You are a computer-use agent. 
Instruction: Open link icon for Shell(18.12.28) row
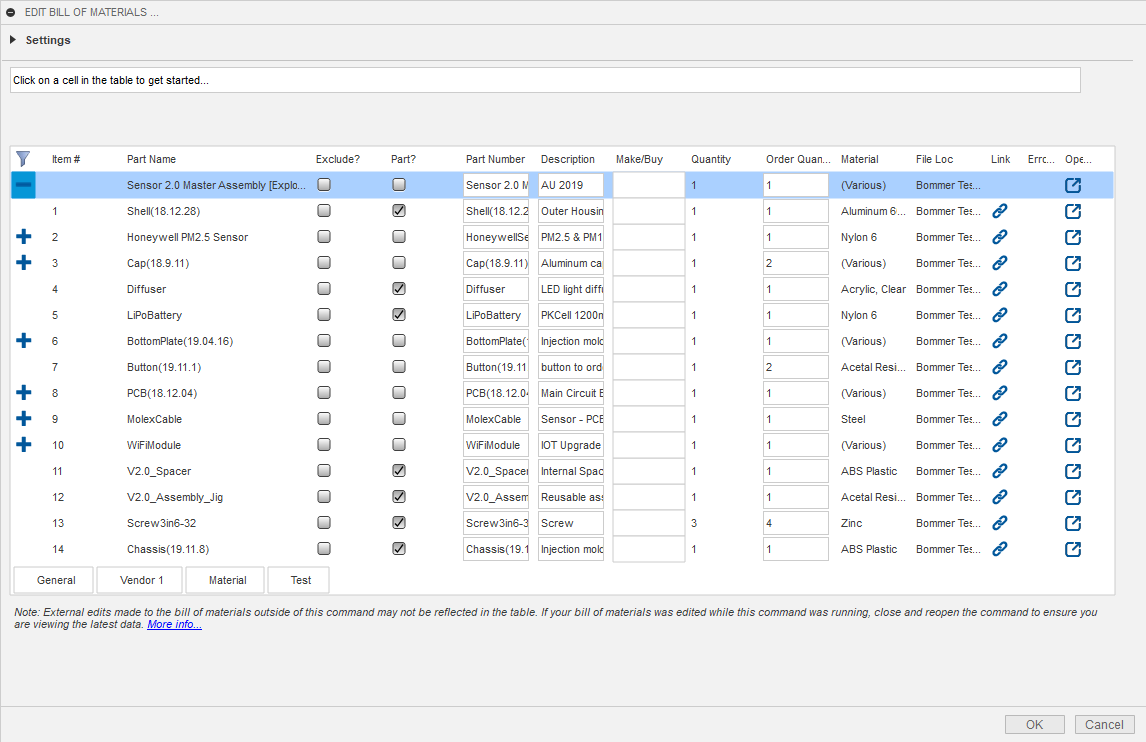1000,211
